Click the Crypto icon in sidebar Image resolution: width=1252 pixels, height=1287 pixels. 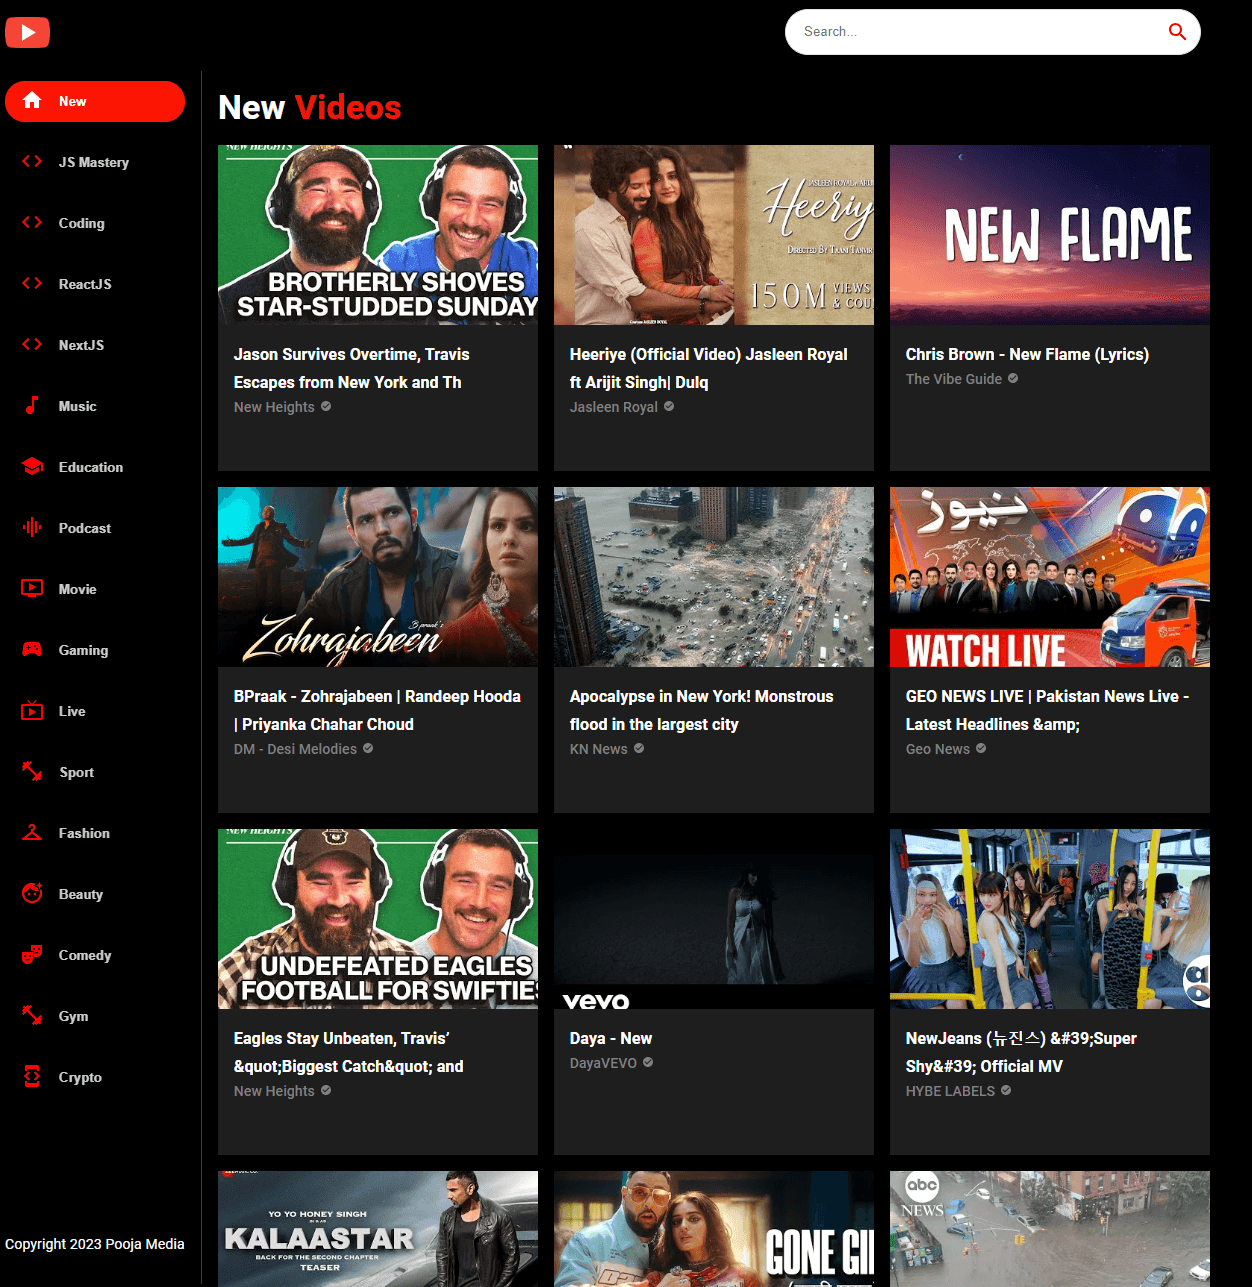click(x=32, y=1076)
